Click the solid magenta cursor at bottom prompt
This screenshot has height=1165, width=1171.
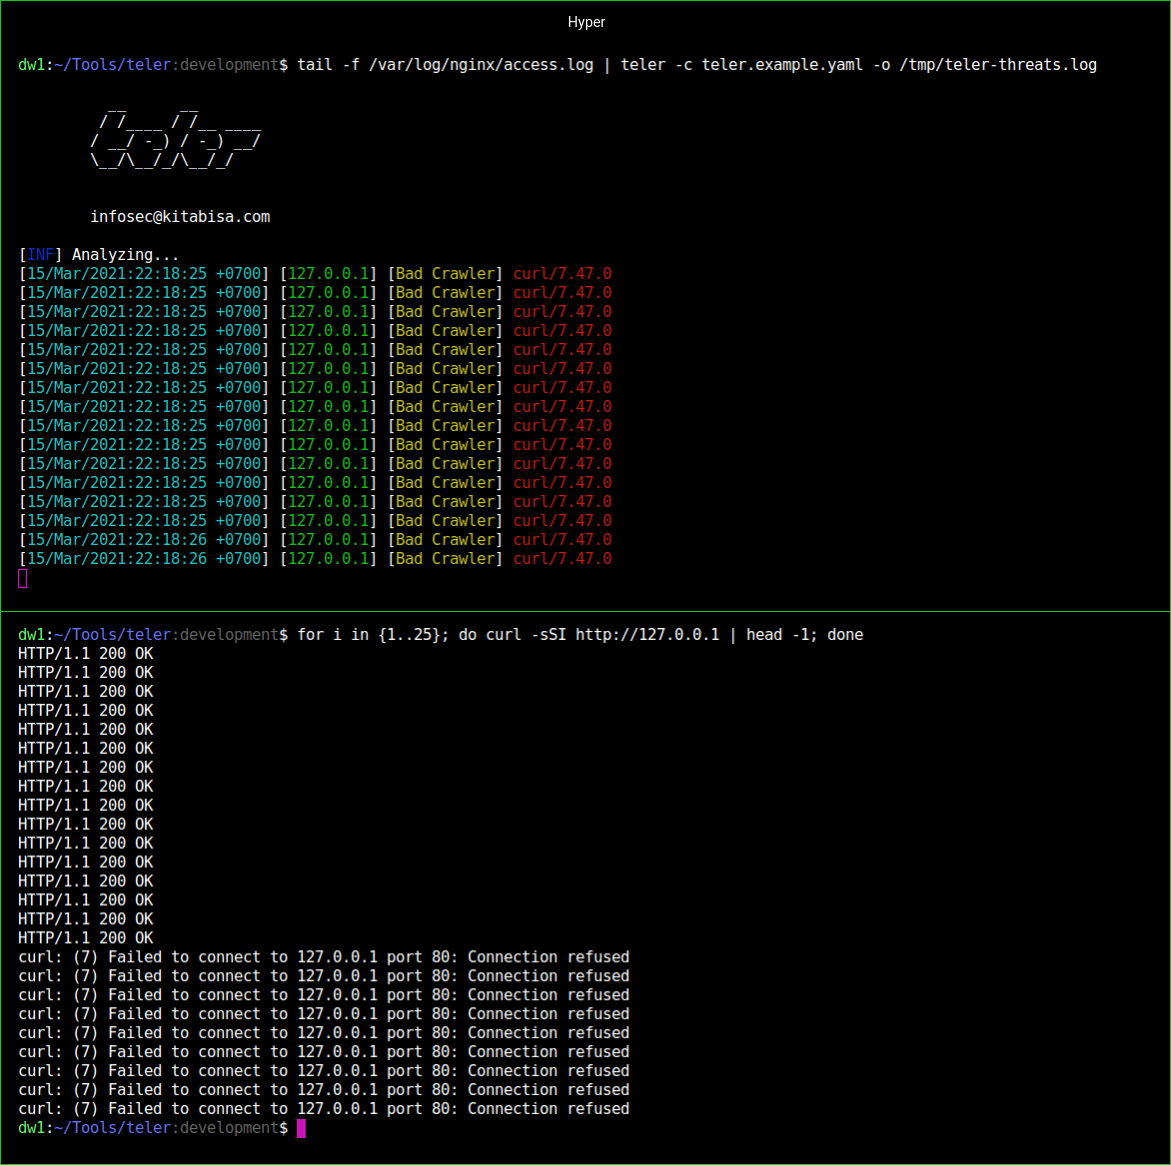[301, 1128]
